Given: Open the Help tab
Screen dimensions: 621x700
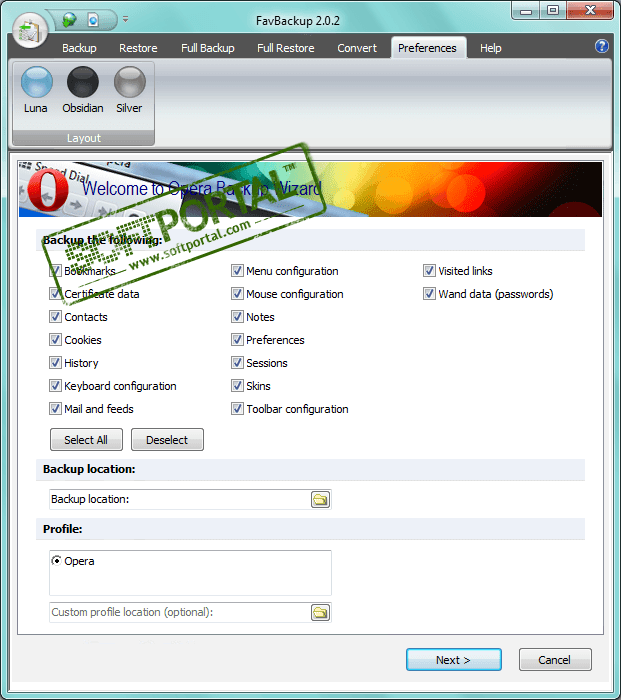Looking at the screenshot, I should coord(491,48).
